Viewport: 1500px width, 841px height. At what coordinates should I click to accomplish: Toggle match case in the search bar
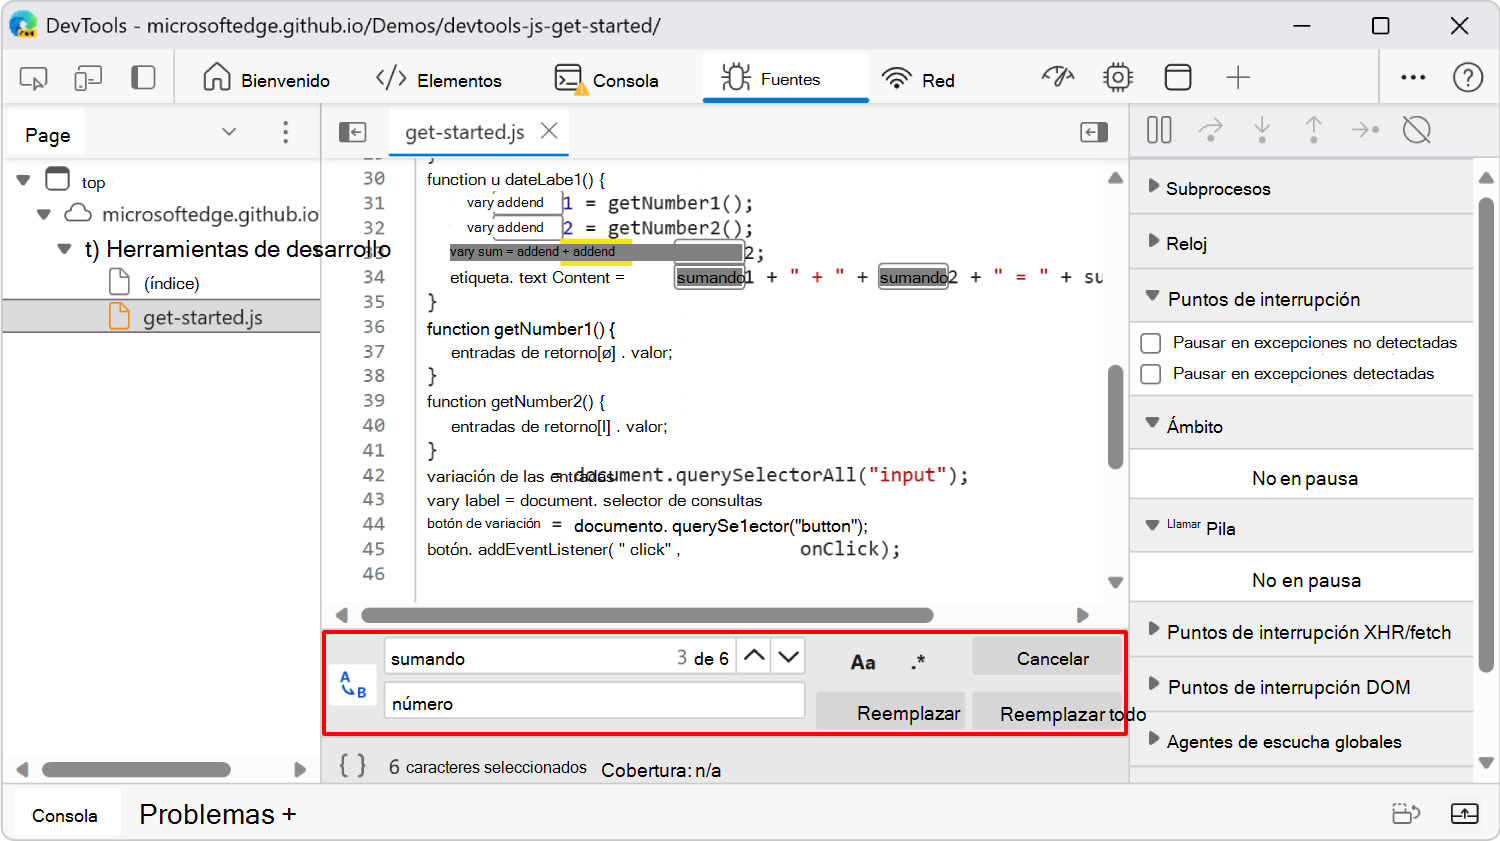[x=862, y=660]
